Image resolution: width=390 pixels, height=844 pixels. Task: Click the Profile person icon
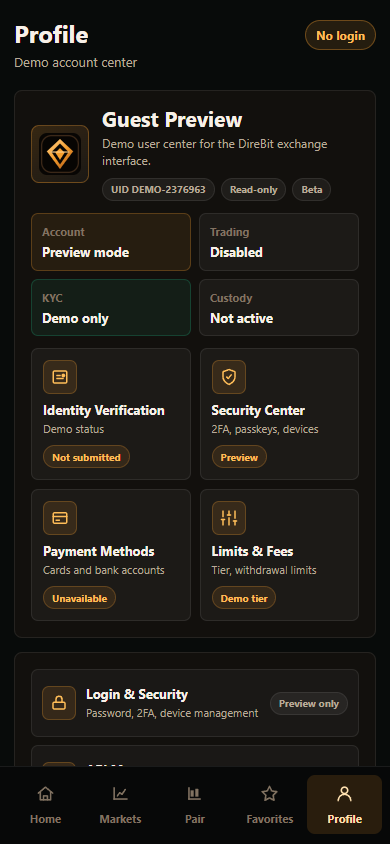point(344,793)
